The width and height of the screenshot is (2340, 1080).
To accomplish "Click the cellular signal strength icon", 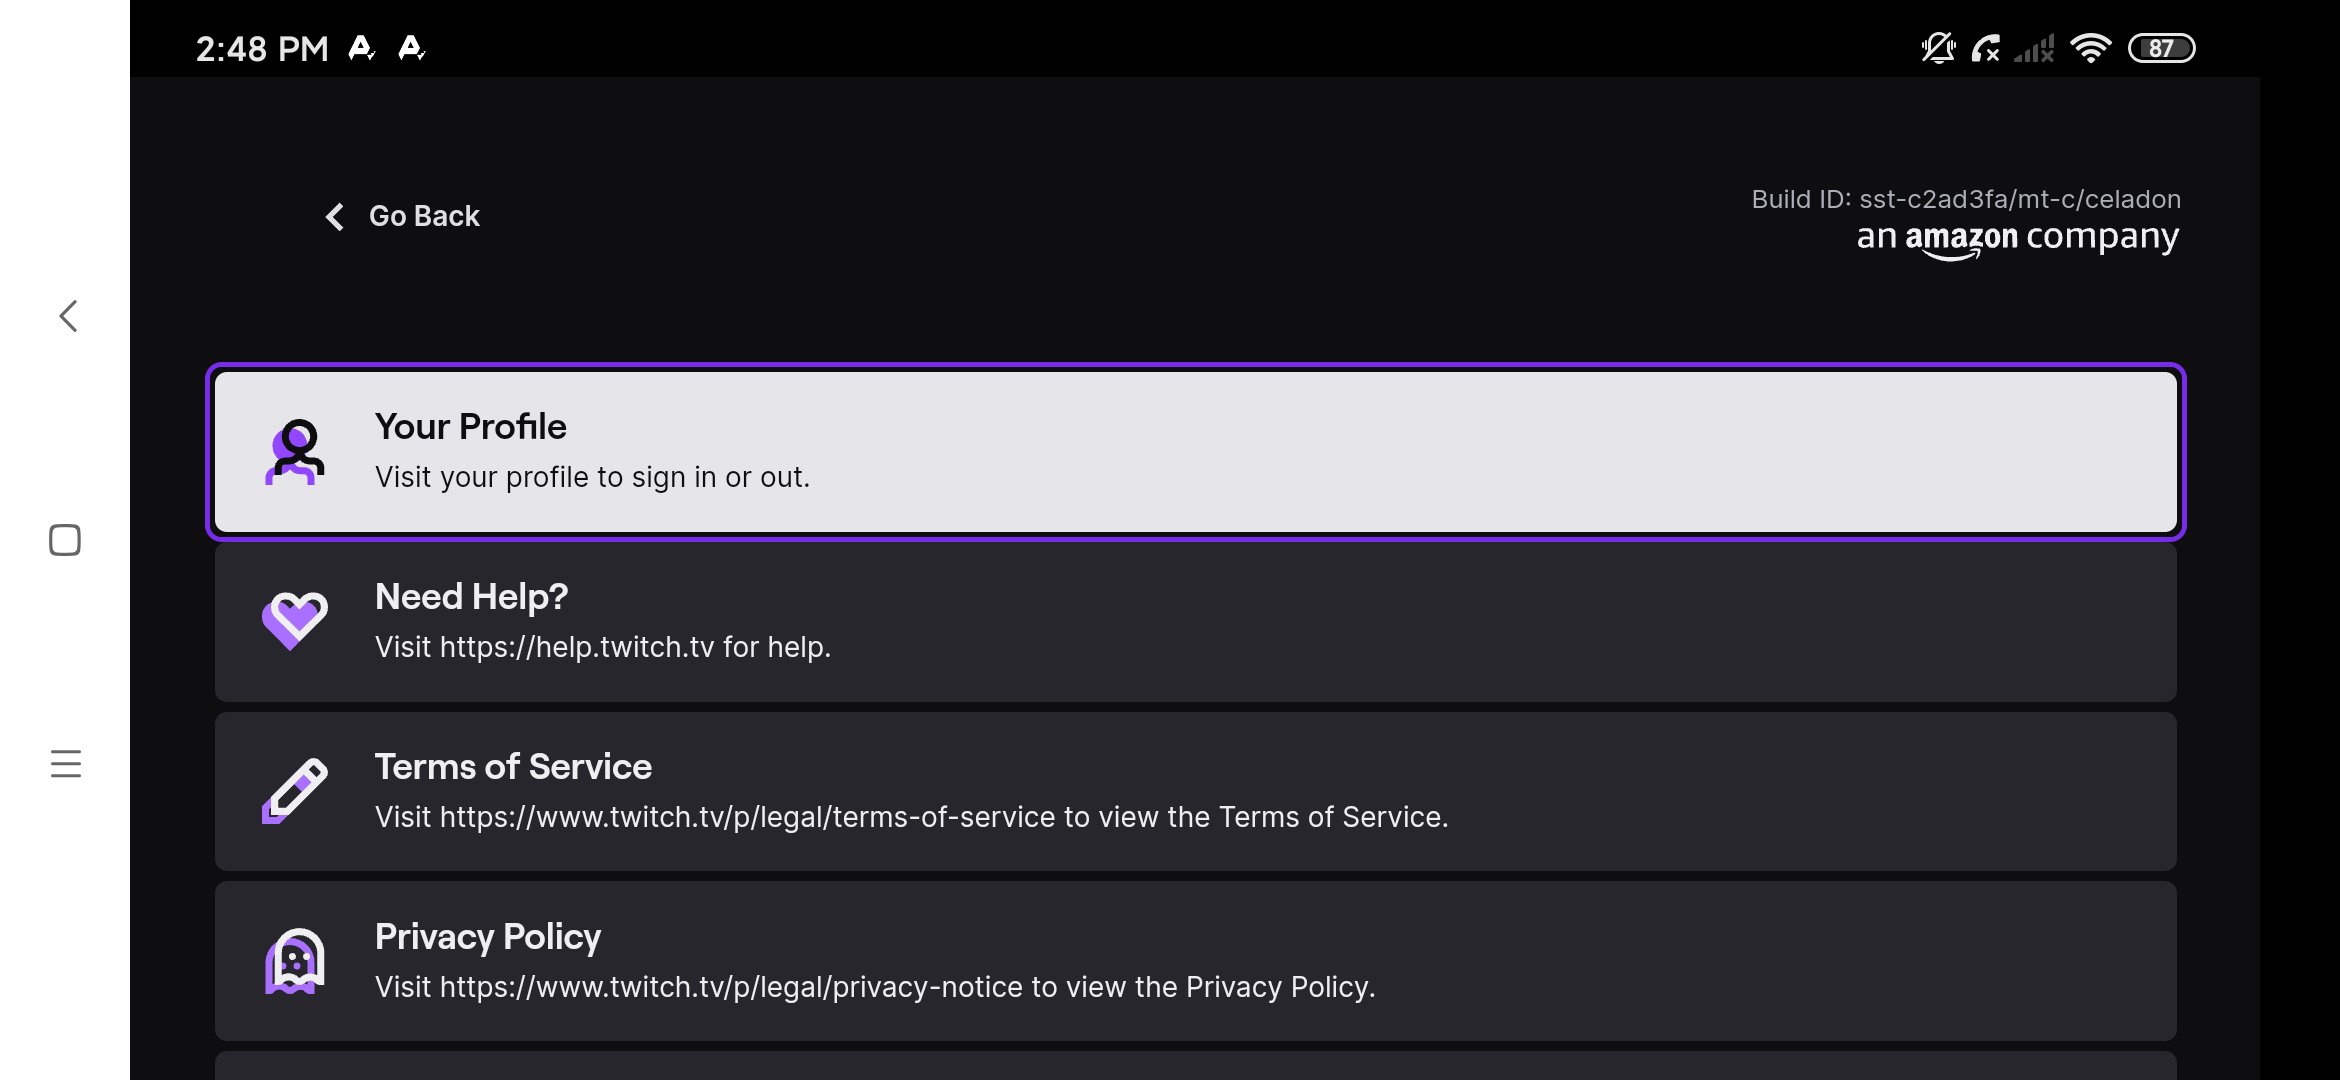I will click(2034, 48).
